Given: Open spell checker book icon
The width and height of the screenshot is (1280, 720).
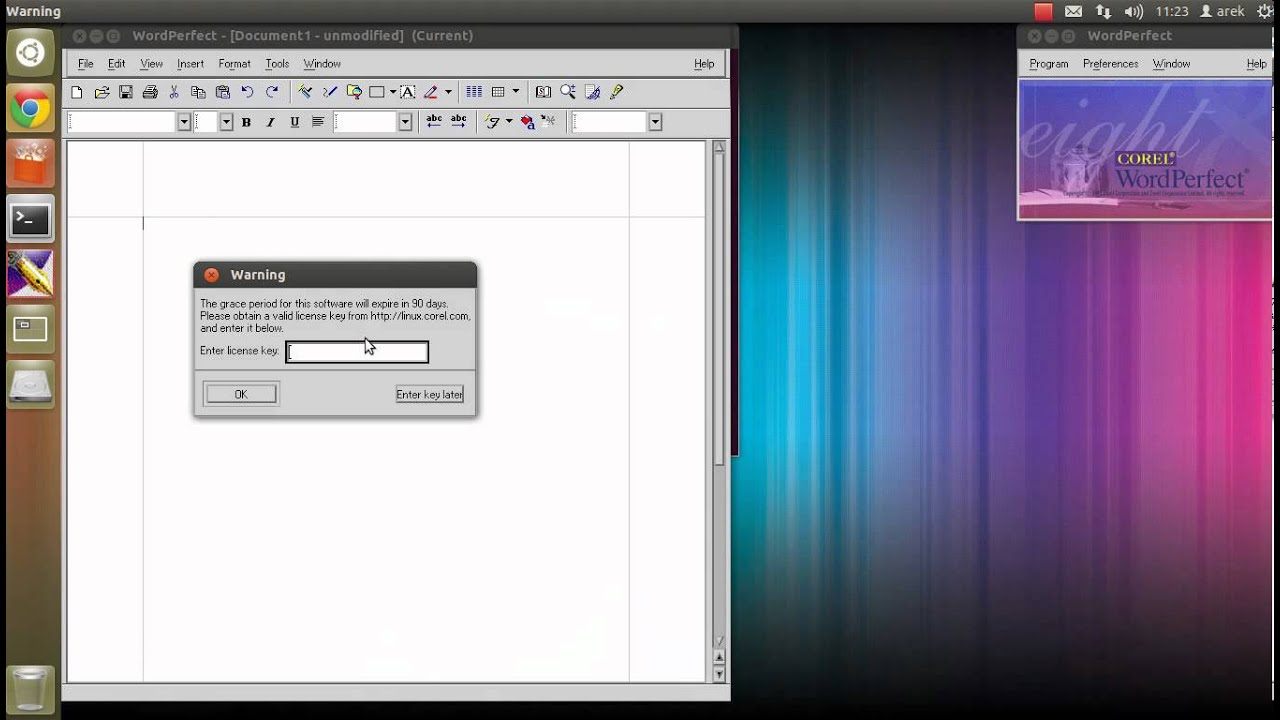Looking at the screenshot, I should [543, 92].
